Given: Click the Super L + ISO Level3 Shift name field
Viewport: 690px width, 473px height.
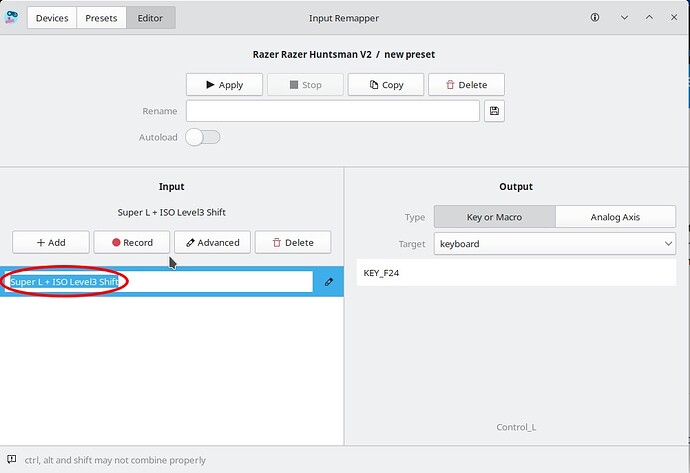Looking at the screenshot, I should pos(158,282).
